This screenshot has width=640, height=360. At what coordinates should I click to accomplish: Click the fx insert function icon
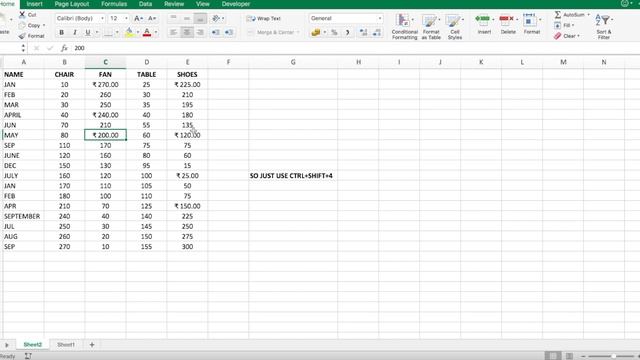click(x=64, y=48)
